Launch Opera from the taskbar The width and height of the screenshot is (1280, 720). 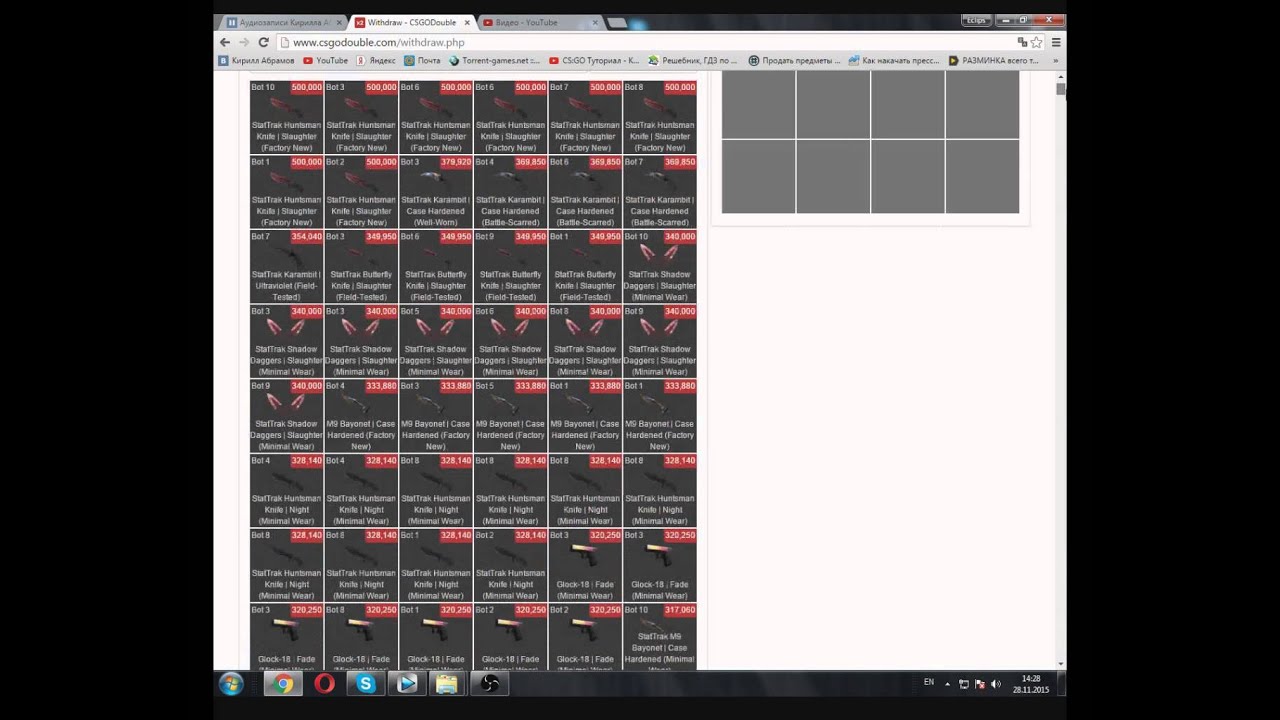[x=324, y=684]
